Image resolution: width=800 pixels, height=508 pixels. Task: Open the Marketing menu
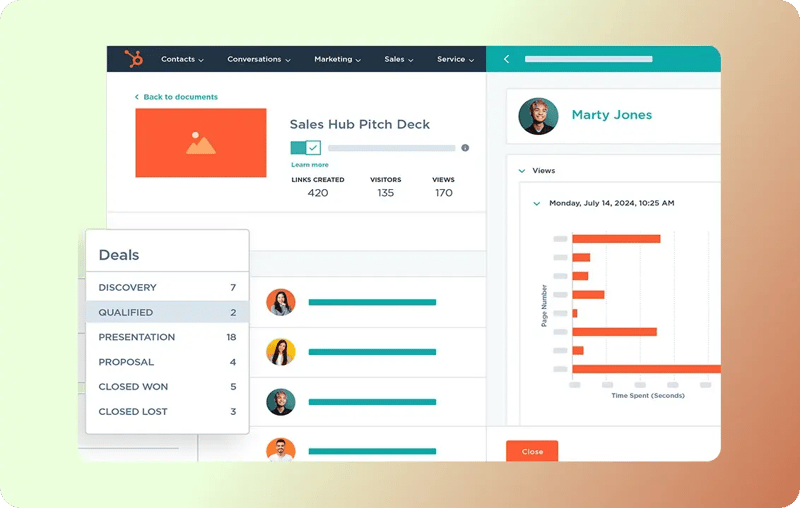point(337,59)
